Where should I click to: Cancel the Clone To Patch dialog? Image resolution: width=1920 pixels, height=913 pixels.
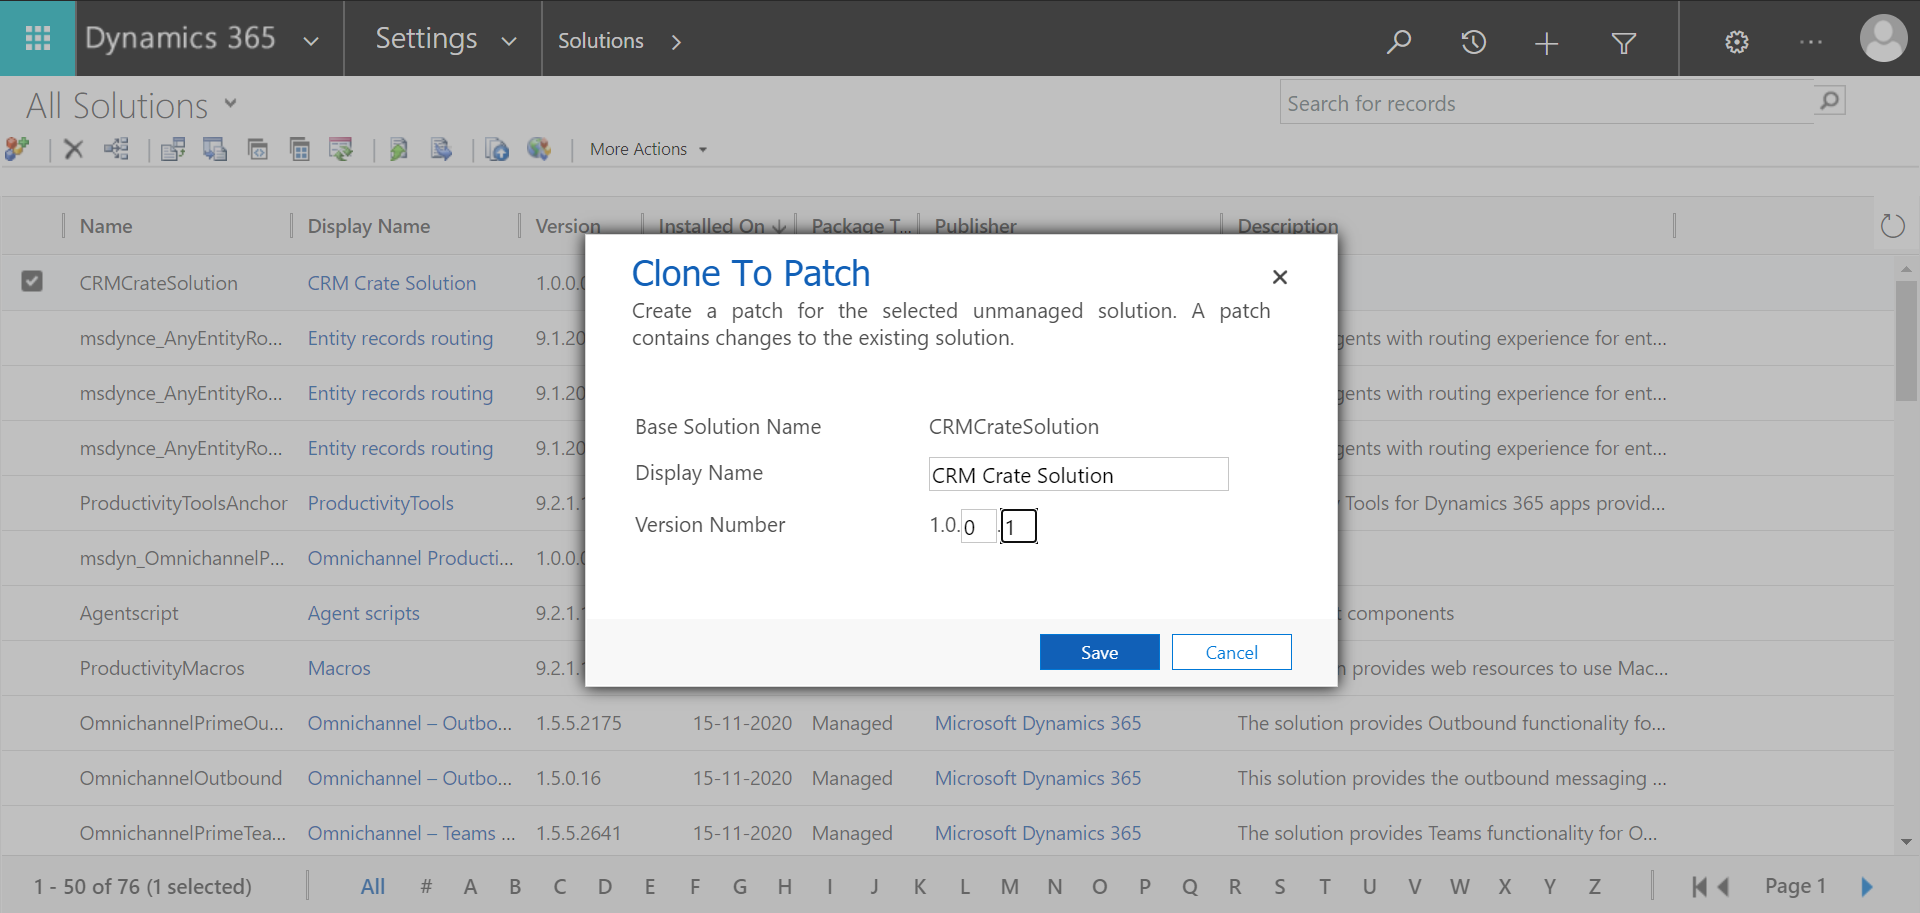[1231, 651]
